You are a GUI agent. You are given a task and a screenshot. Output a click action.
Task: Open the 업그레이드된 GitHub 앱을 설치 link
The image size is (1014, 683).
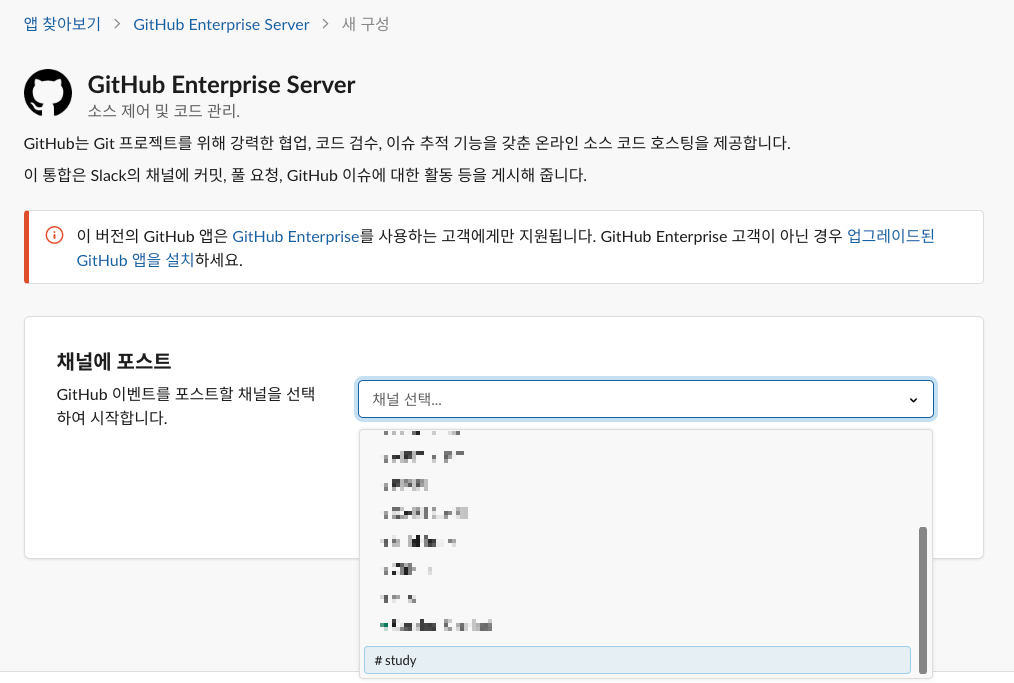pos(890,236)
